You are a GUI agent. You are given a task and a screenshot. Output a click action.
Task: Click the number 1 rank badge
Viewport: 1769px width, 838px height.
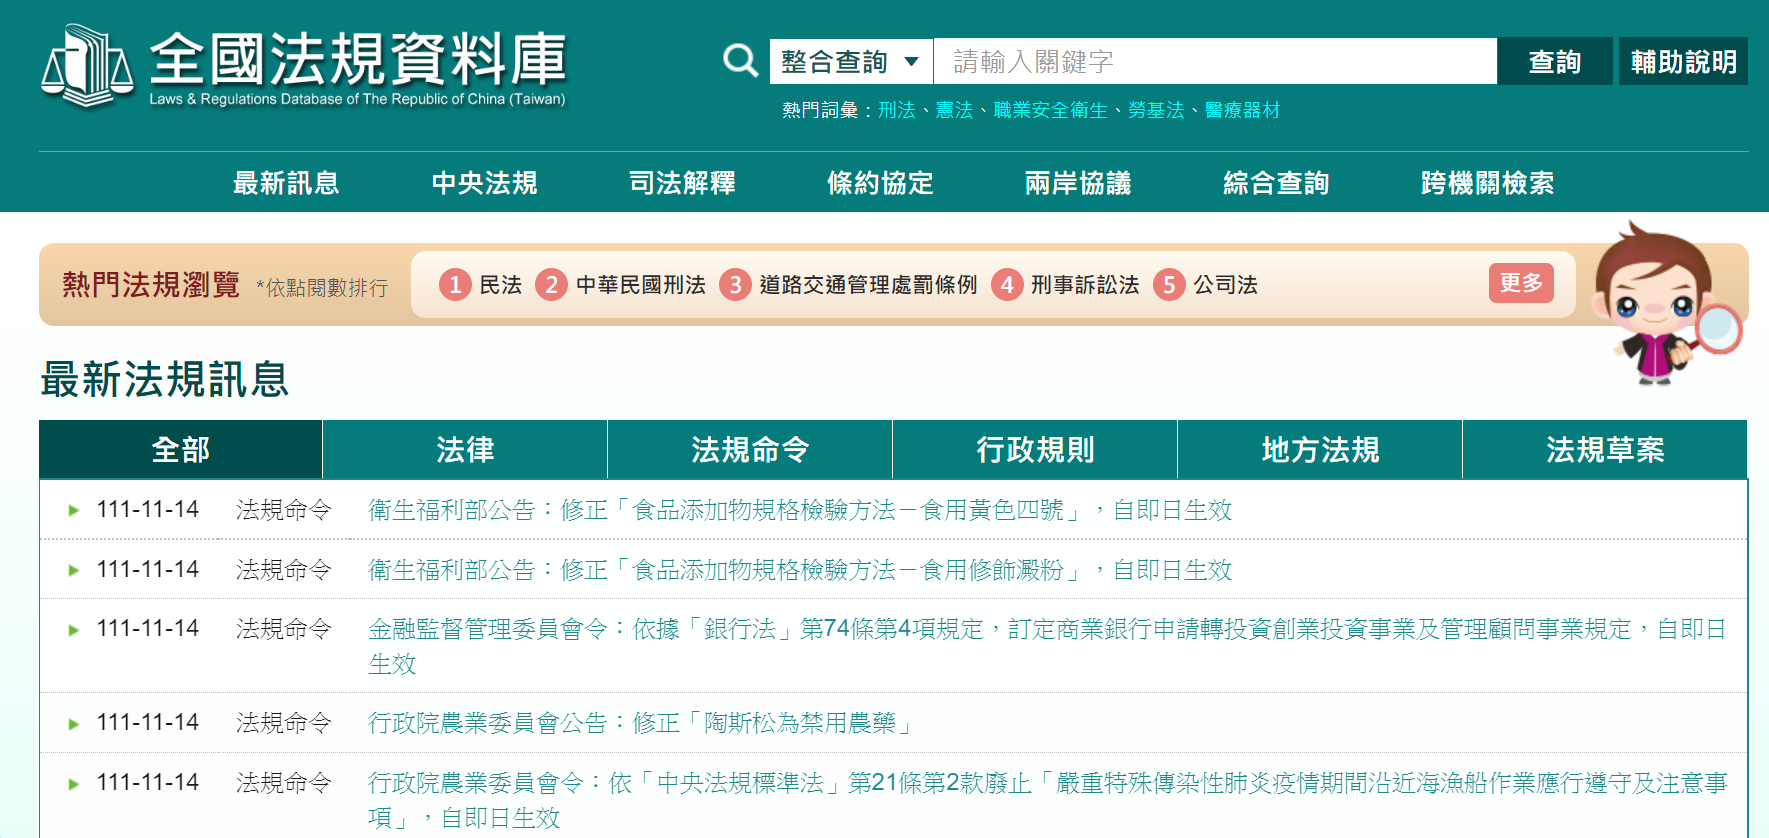click(x=455, y=285)
